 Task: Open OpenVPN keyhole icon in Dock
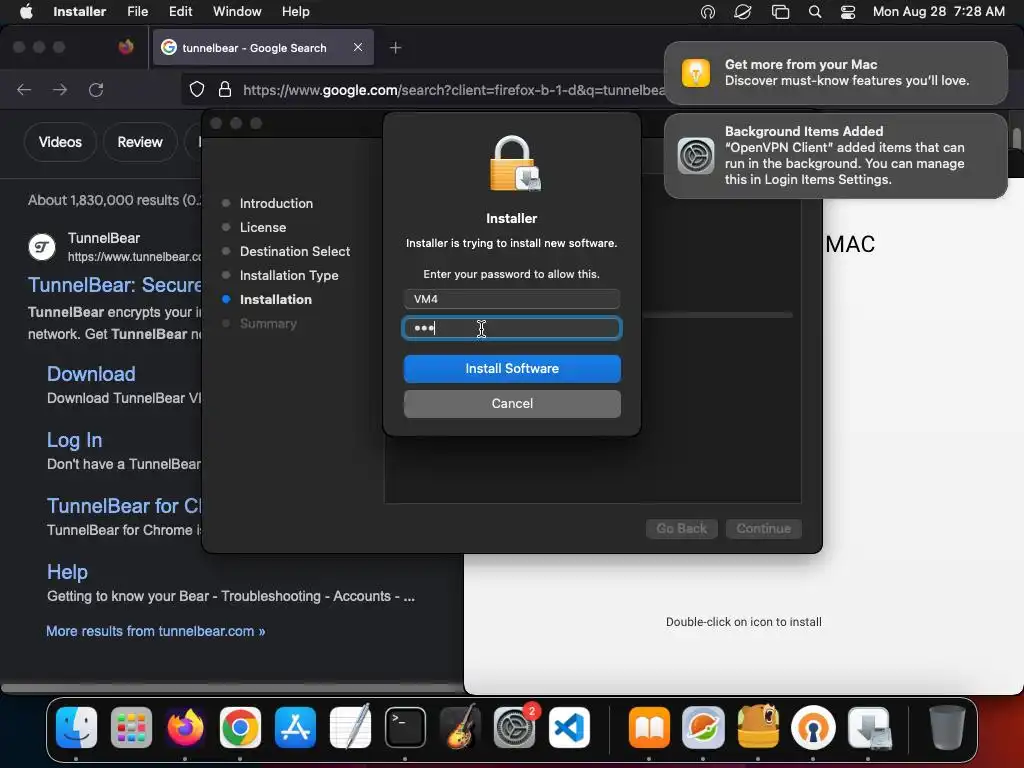(813, 727)
